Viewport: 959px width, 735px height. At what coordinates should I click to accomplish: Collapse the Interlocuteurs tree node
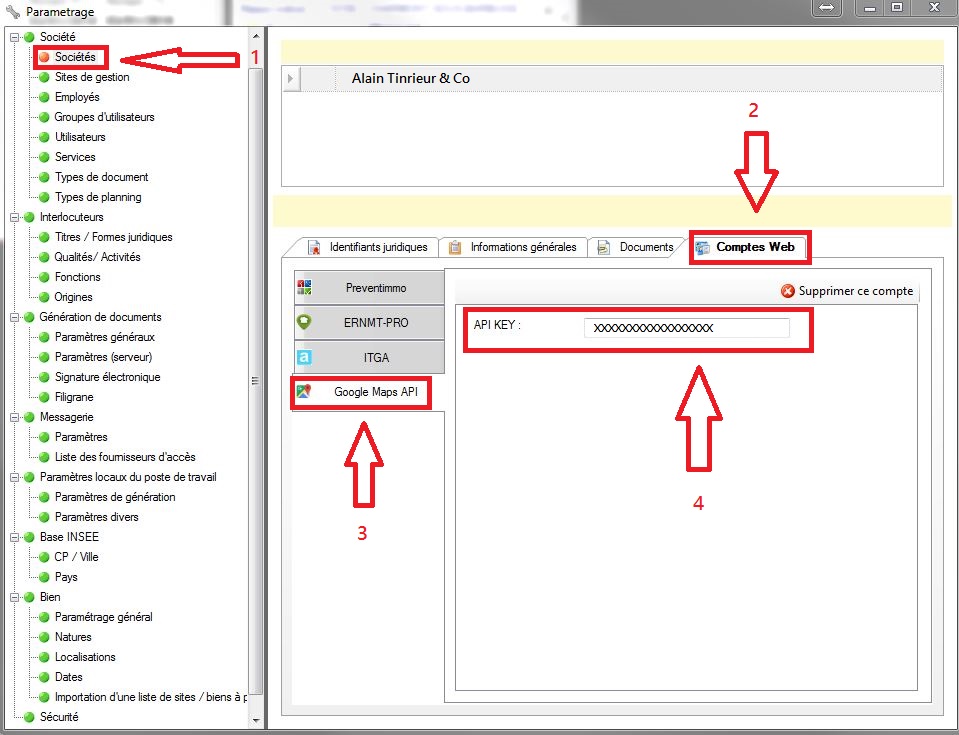click(14, 217)
